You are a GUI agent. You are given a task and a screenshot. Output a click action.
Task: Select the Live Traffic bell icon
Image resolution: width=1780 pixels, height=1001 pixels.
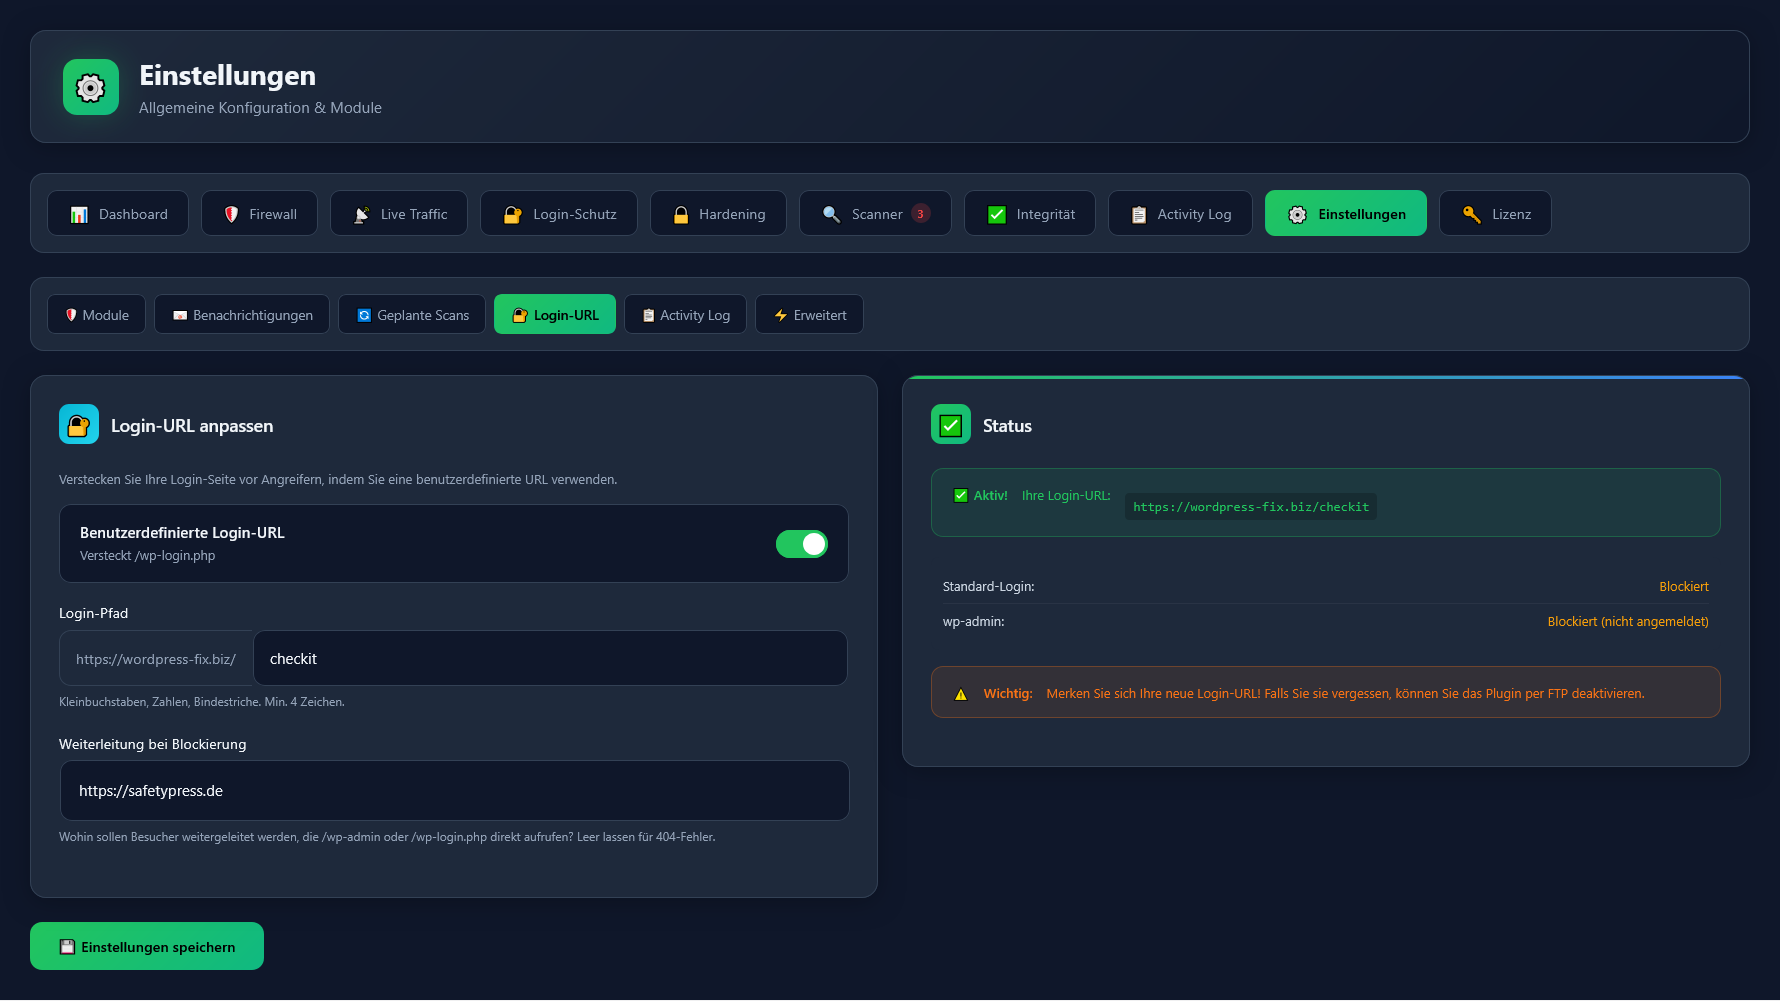[363, 213]
